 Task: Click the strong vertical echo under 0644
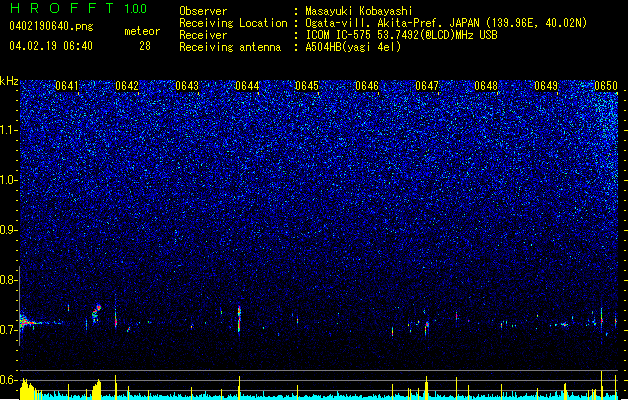[x=239, y=319]
